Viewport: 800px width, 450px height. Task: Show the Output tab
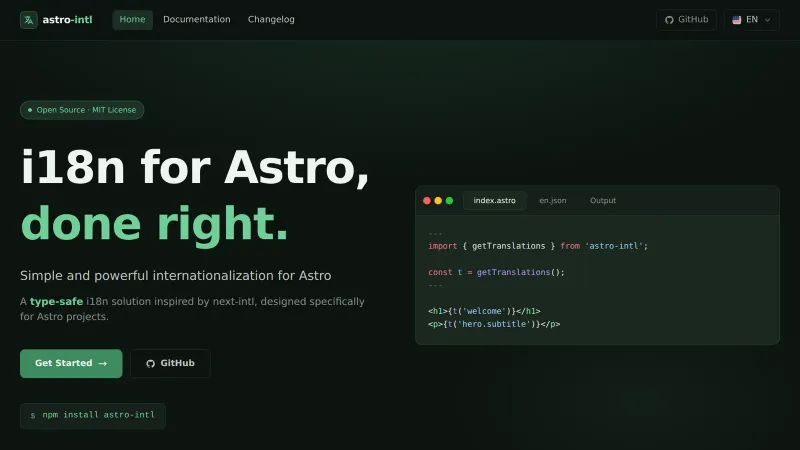pos(603,200)
